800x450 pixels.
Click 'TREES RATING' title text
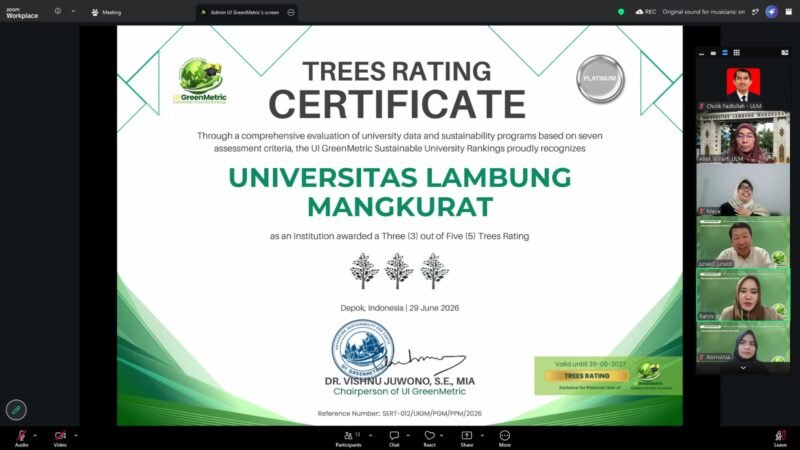397,71
